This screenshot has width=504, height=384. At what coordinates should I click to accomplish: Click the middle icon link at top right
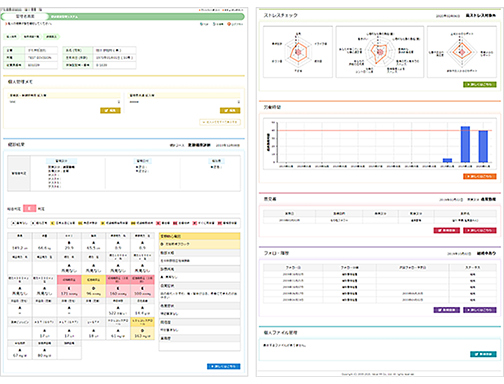218,24
